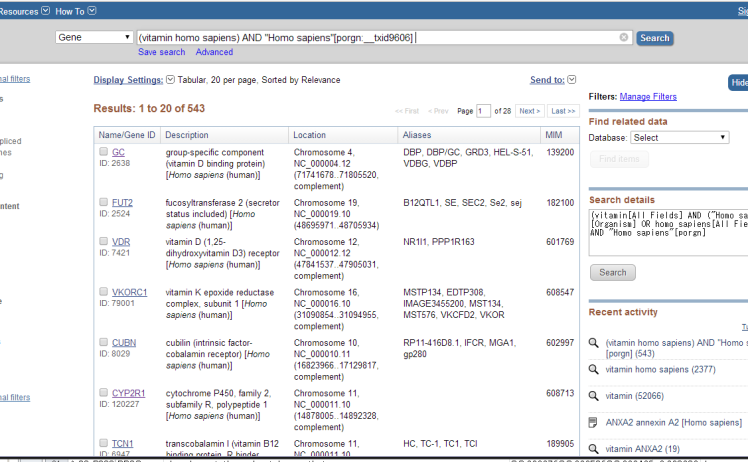Clear the search query with the X icon
This screenshot has width=748, height=462.
click(x=624, y=38)
